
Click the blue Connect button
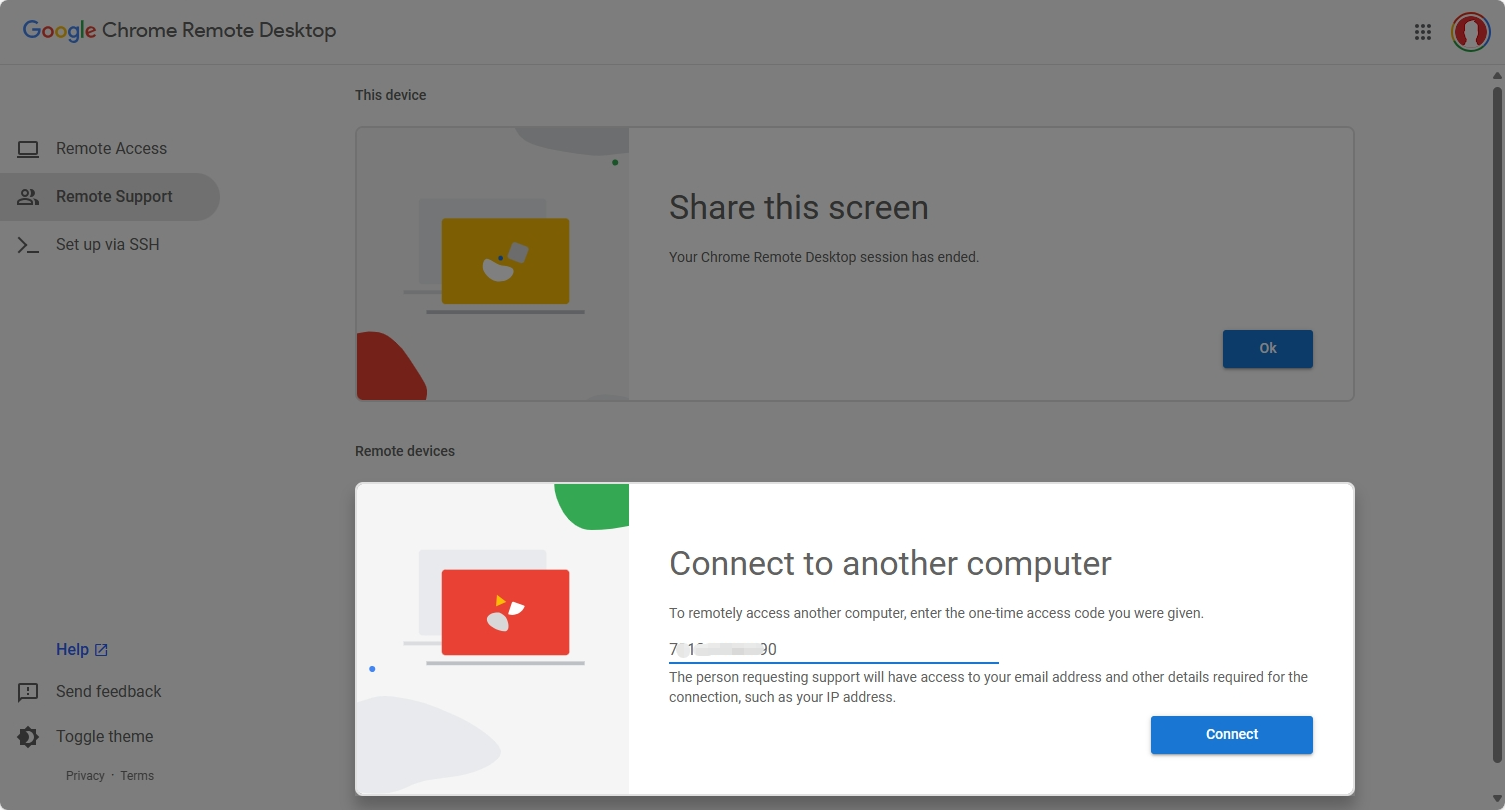click(1232, 735)
